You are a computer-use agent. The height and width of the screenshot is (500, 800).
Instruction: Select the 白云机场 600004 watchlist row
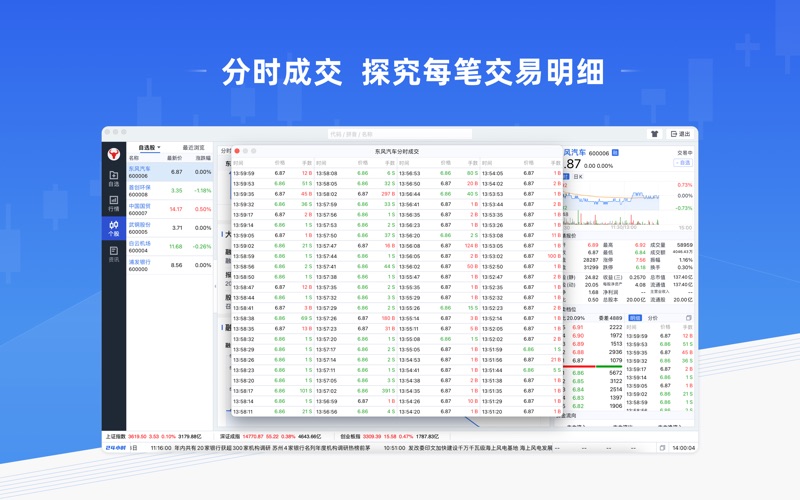(x=169, y=246)
